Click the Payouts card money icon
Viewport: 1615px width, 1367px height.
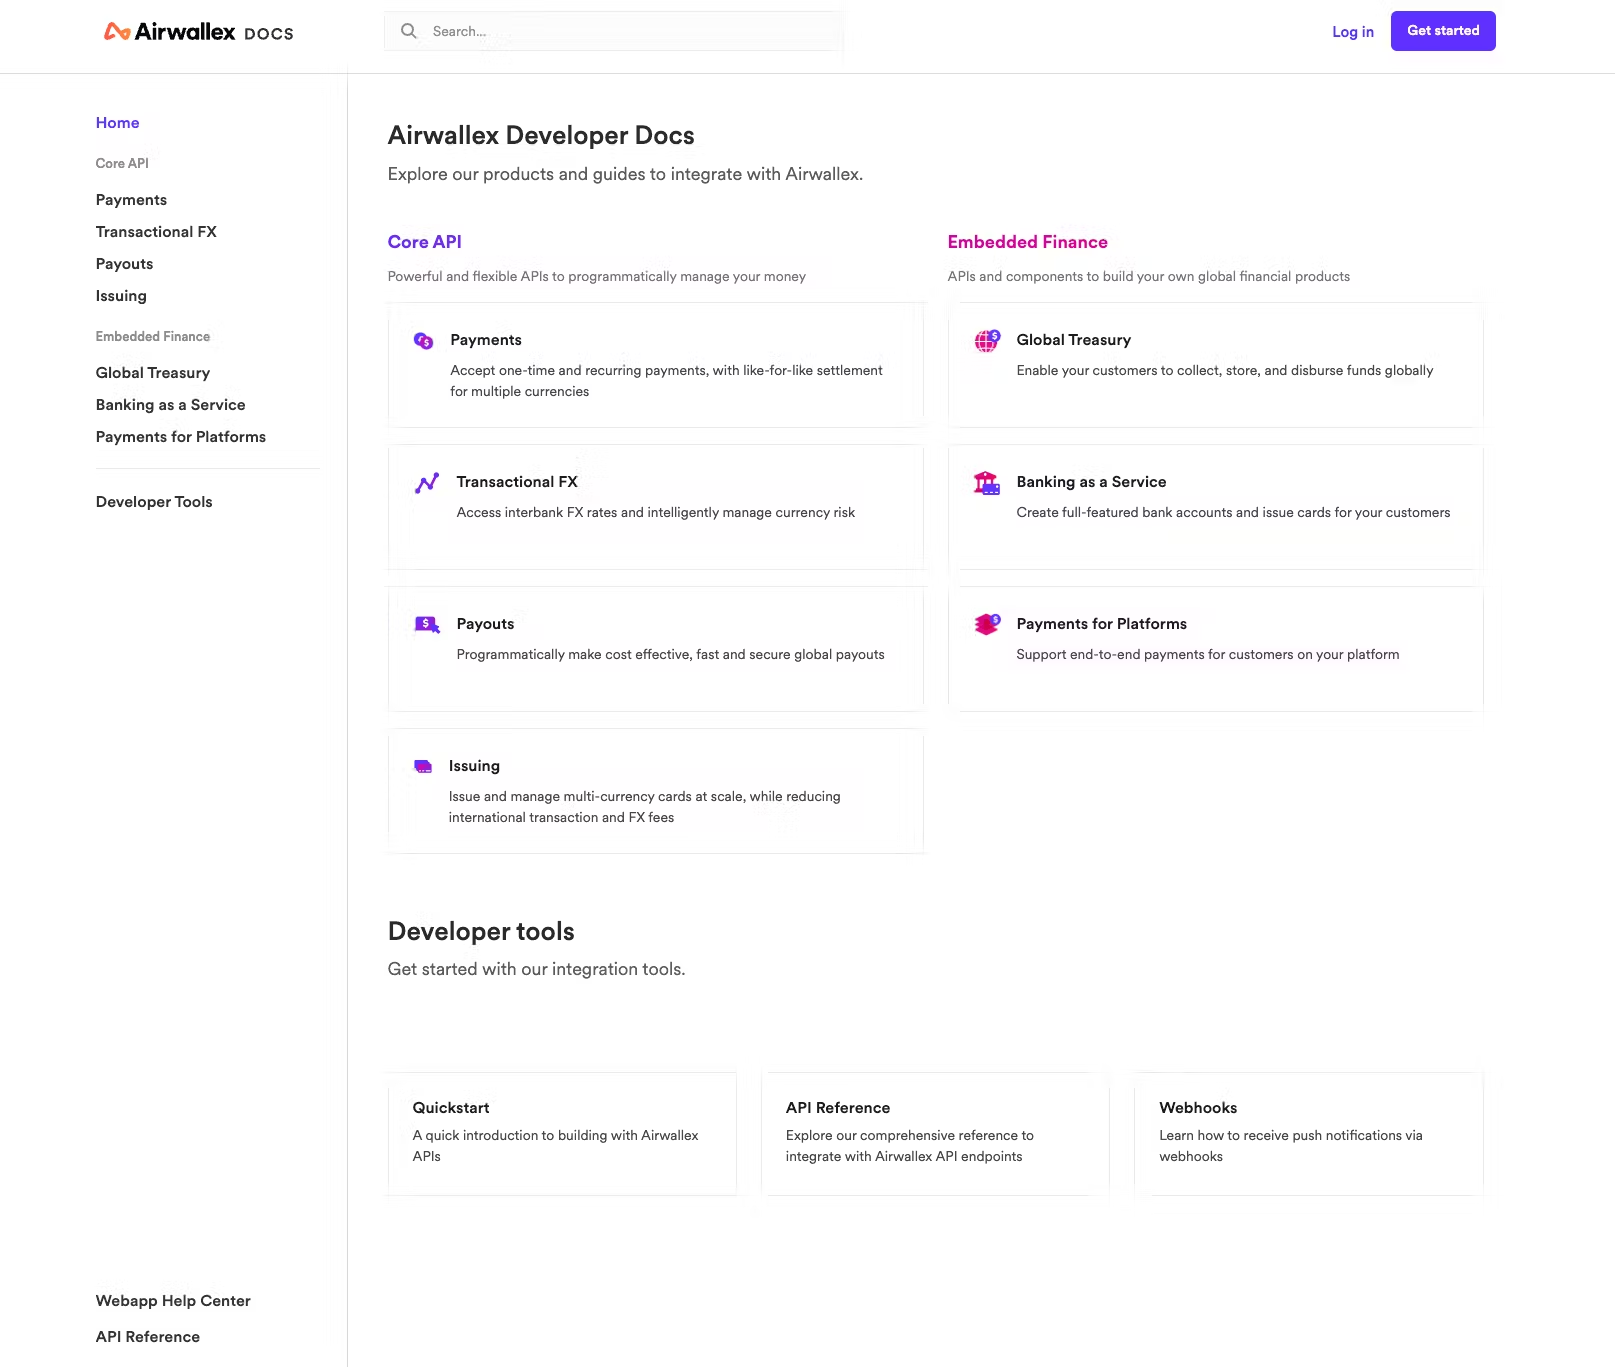coord(427,625)
